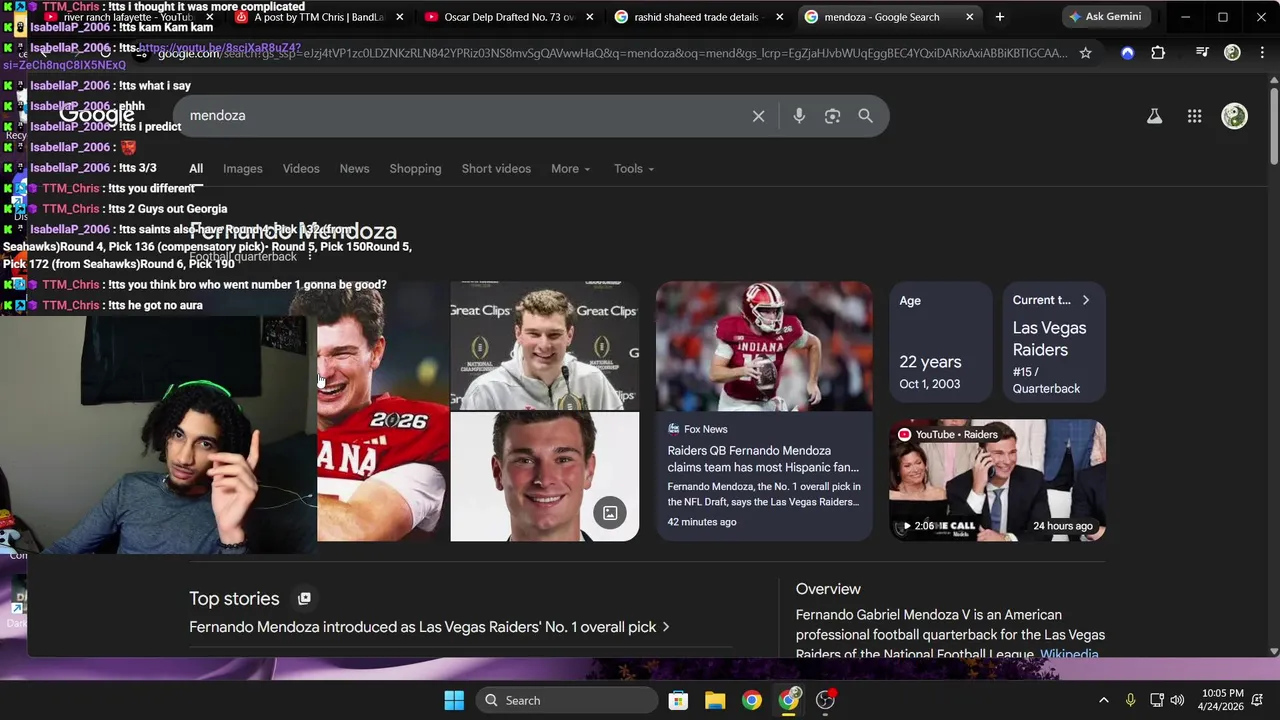
Task: Select the Shopping search filter
Action: pyautogui.click(x=415, y=169)
